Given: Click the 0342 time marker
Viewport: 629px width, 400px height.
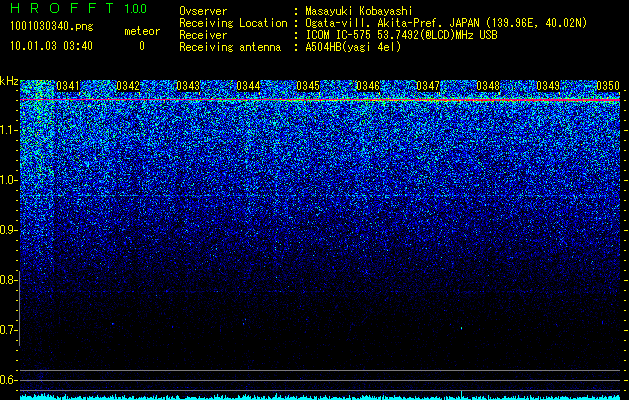Looking at the screenshot, I should point(128,86).
